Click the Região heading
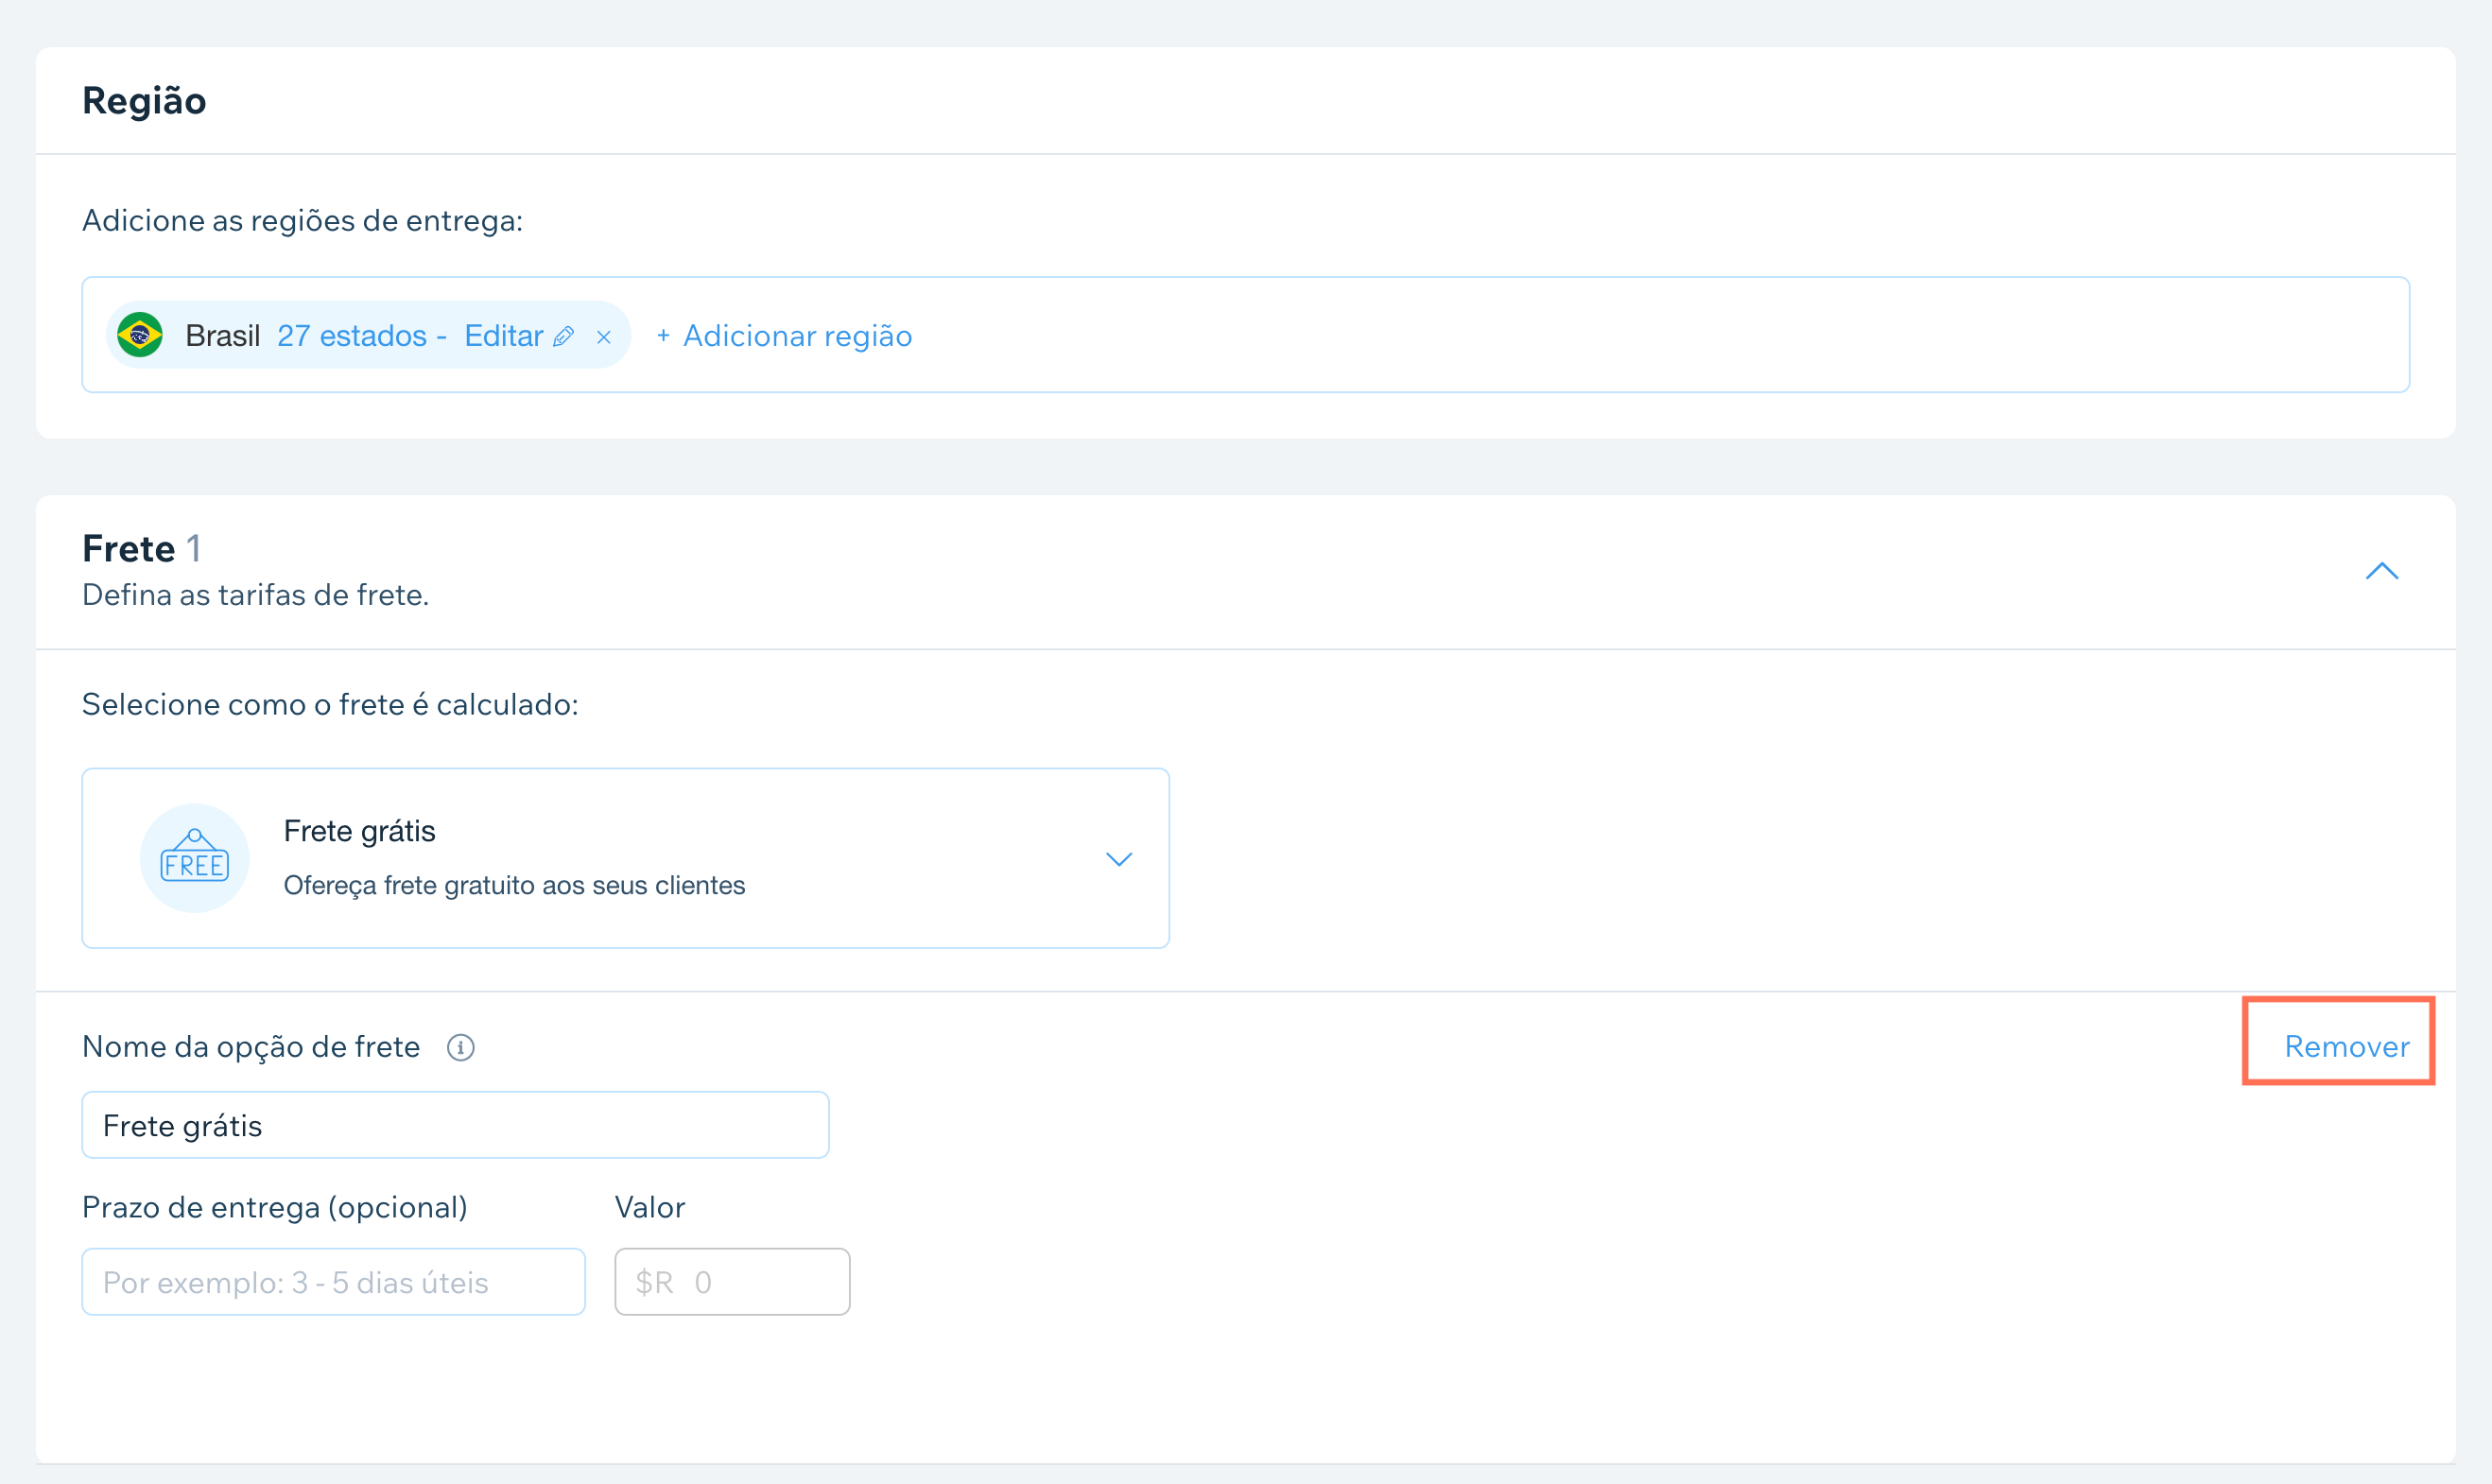The height and width of the screenshot is (1484, 2492). coord(144,101)
